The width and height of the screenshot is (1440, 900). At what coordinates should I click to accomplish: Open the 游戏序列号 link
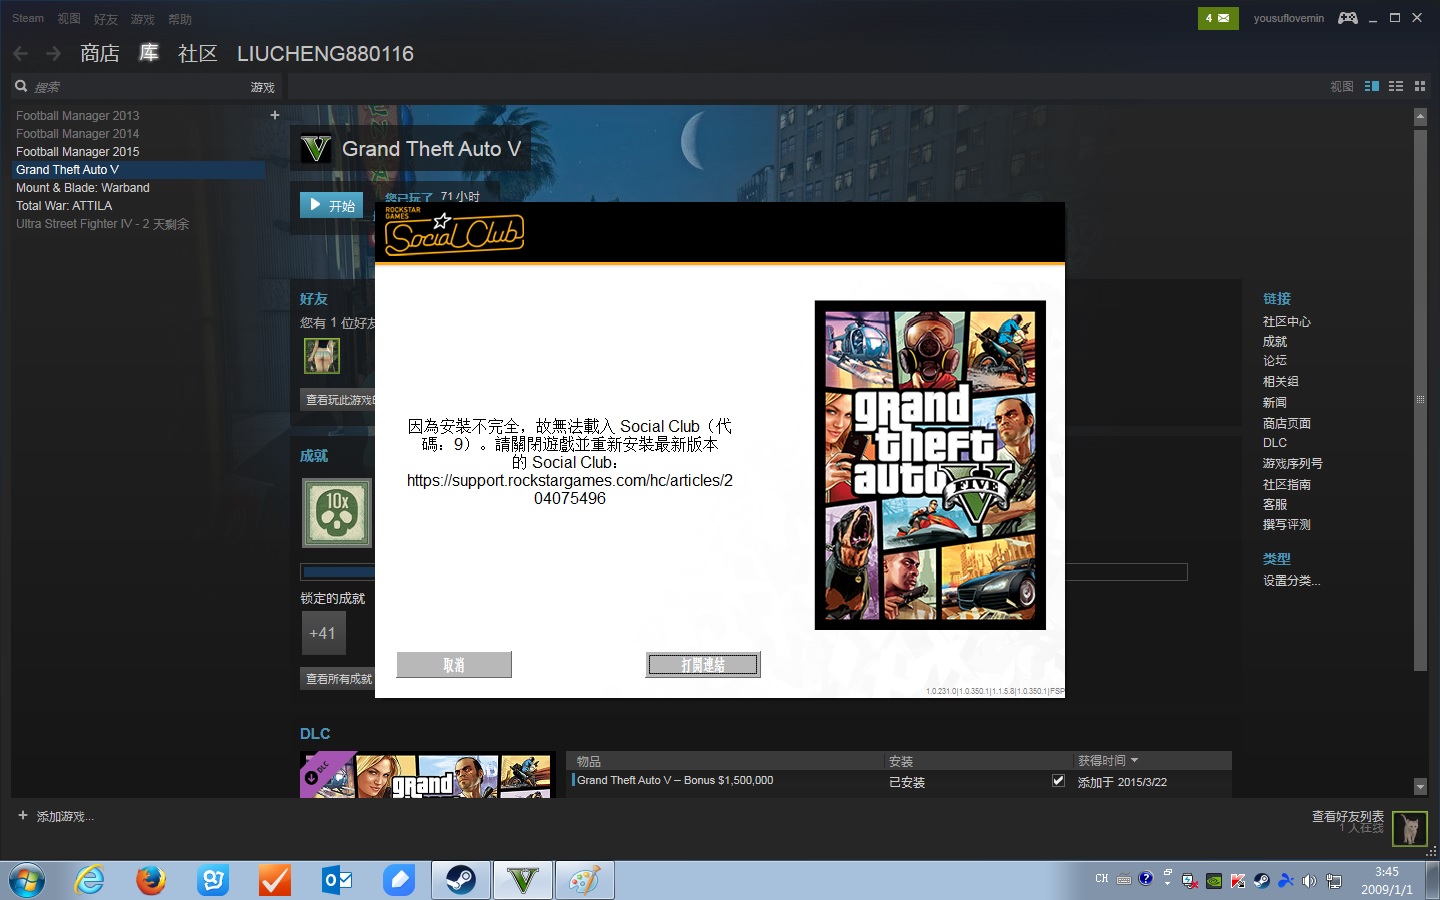pyautogui.click(x=1292, y=464)
